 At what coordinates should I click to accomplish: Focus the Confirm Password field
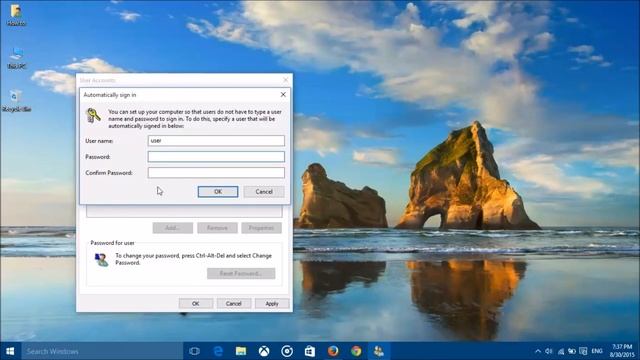tap(216, 172)
